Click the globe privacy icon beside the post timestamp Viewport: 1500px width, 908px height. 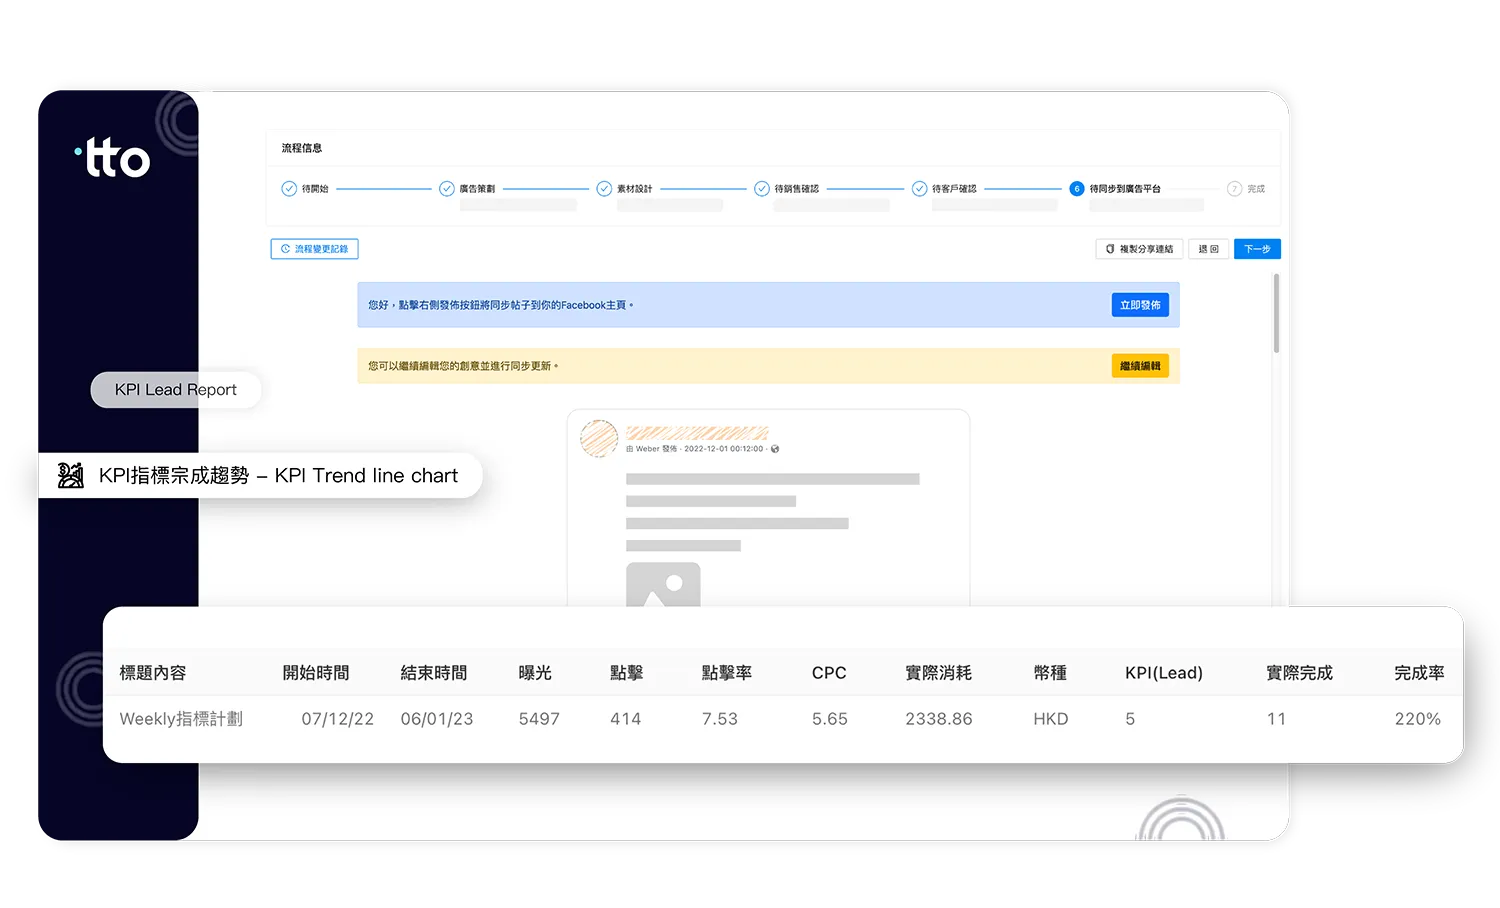[x=774, y=449]
